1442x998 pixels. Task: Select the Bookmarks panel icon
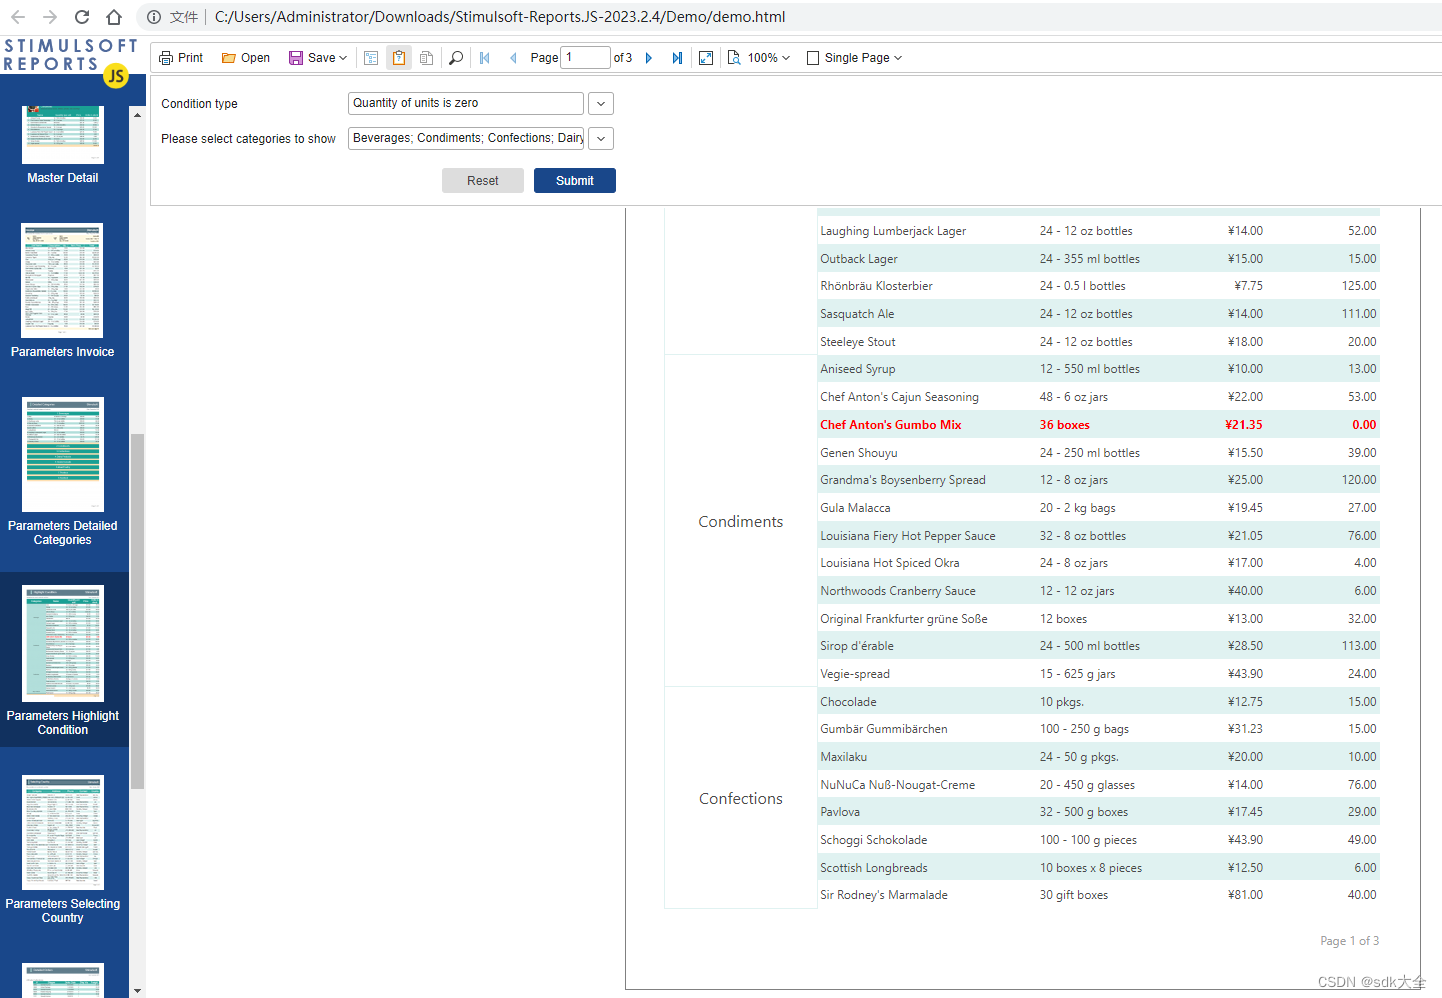pos(371,57)
